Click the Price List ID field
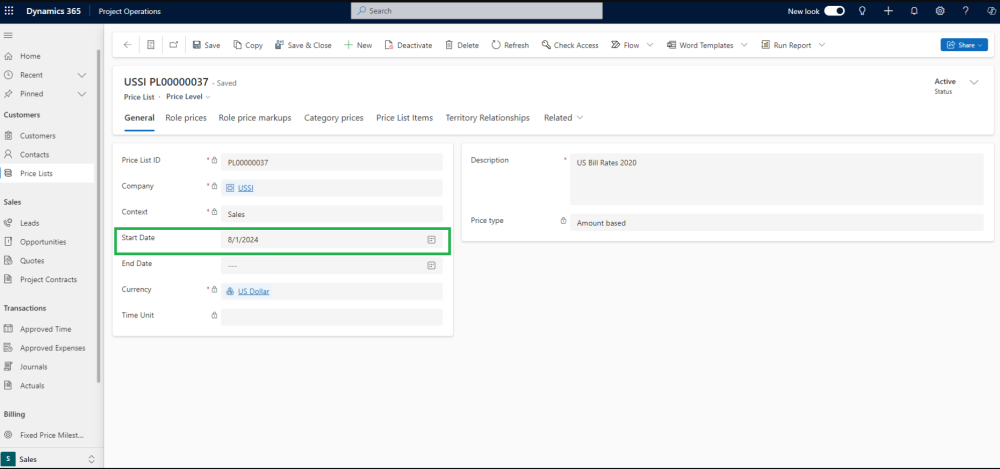The width and height of the screenshot is (1000, 469). click(332, 162)
